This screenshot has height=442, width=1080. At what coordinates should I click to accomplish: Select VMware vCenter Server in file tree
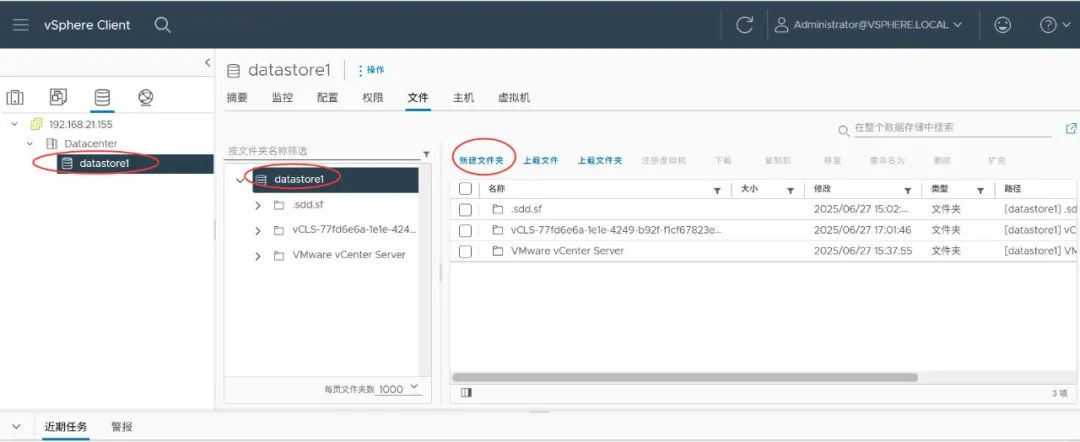349,255
